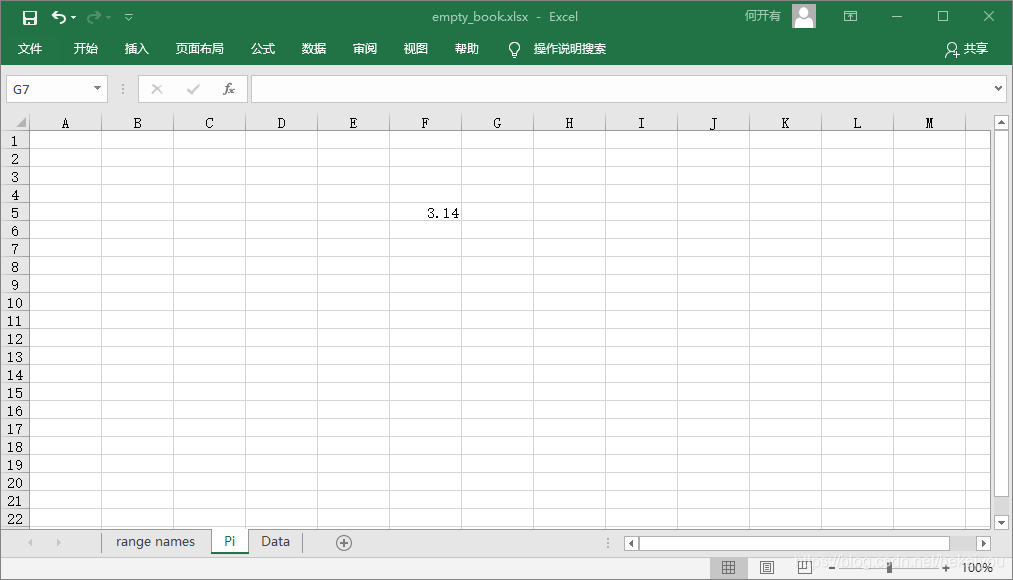Image resolution: width=1013 pixels, height=580 pixels.
Task: Open the 审阅 ribbon tab
Action: 365,48
